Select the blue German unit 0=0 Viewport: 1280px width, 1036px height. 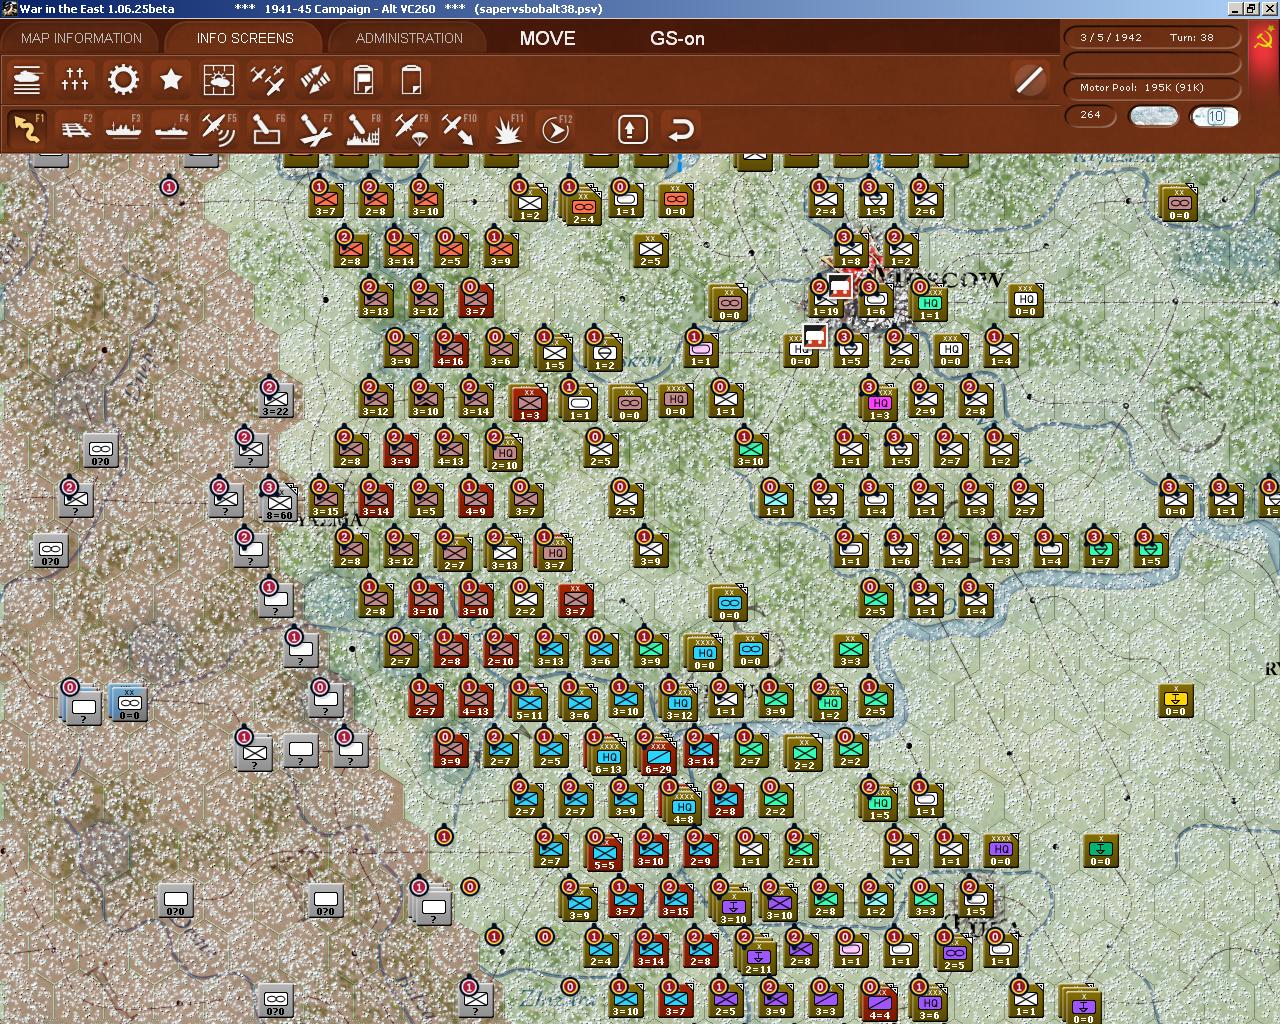129,703
